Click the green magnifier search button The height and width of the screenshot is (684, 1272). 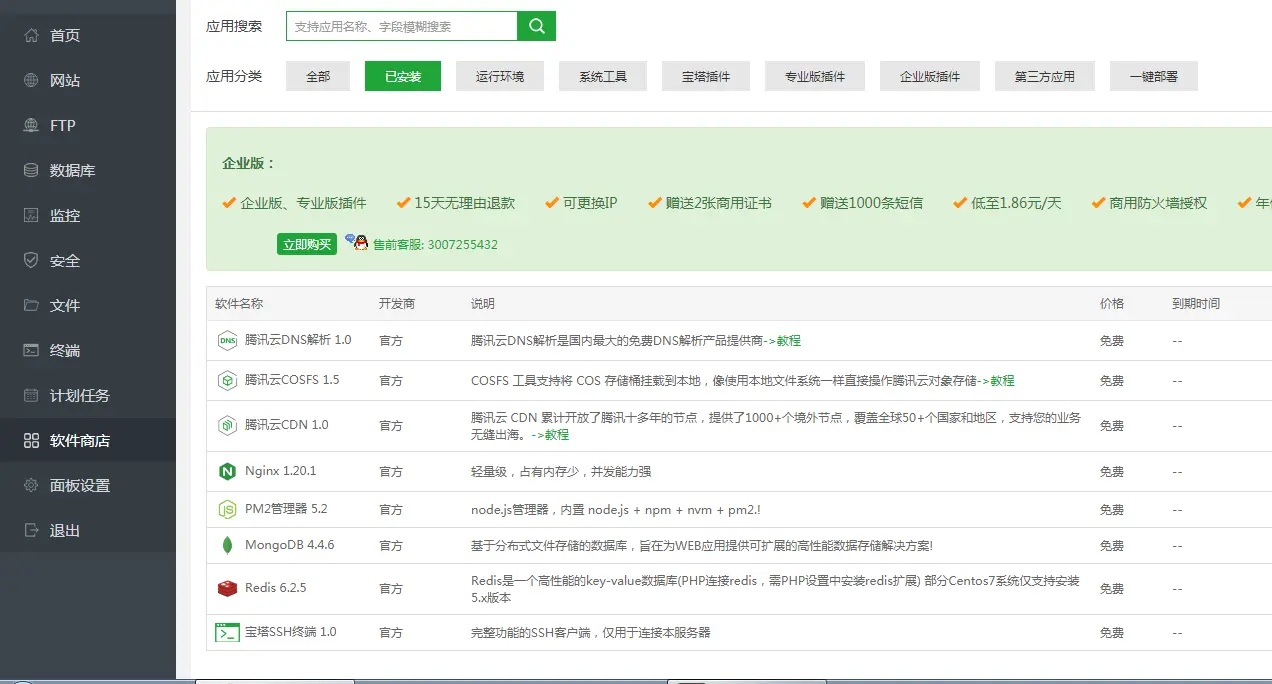click(537, 26)
